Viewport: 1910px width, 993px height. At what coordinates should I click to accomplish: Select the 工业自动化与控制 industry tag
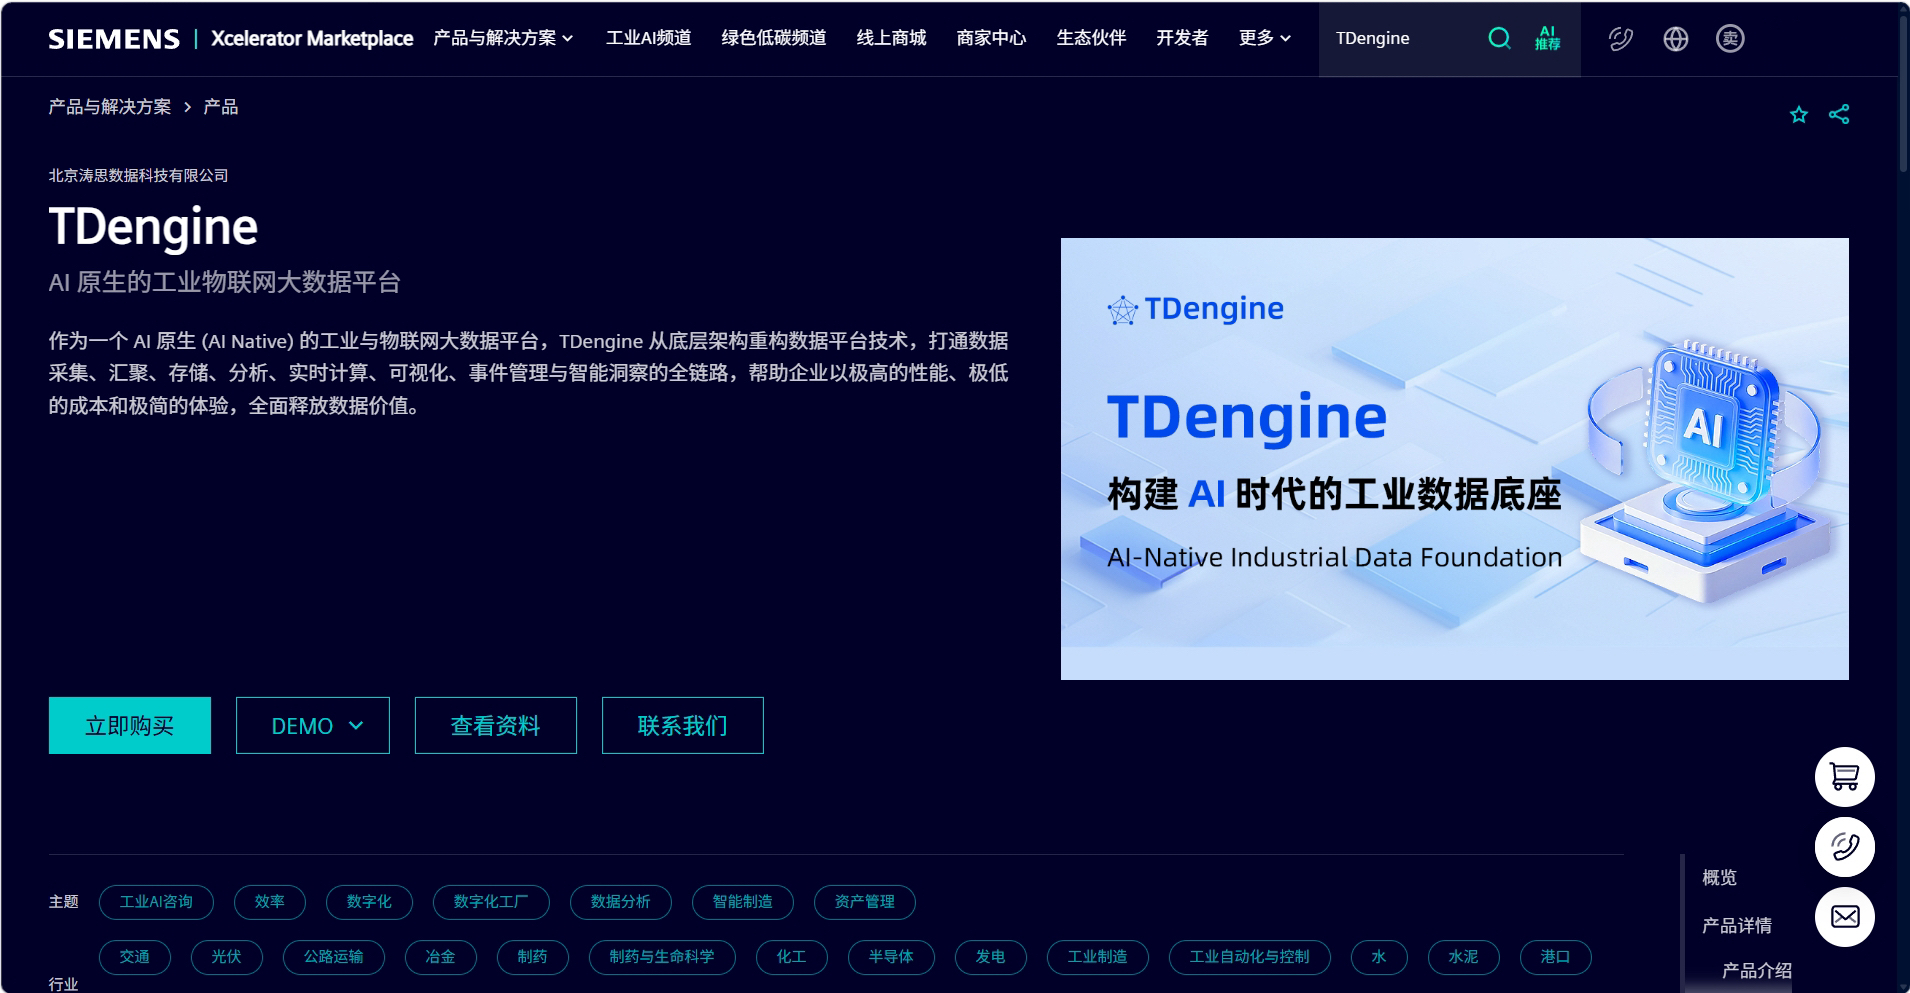coord(1250,957)
